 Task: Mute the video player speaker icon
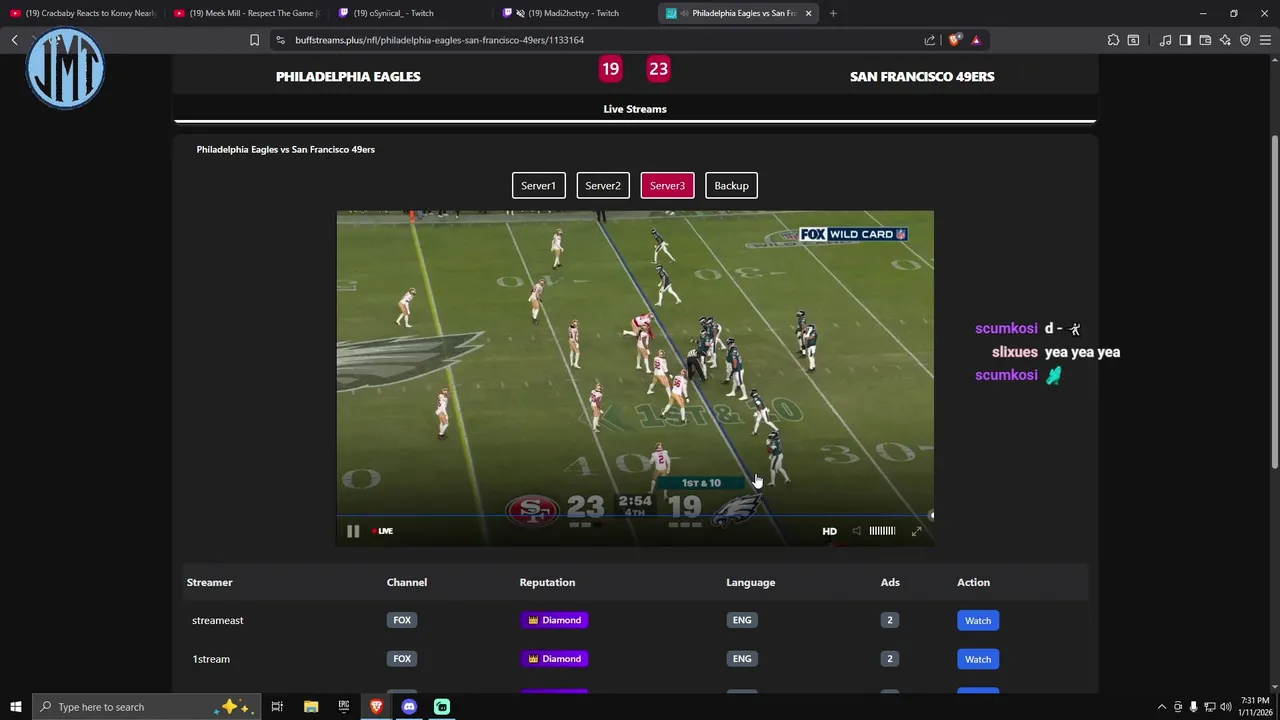pyautogui.click(x=856, y=531)
